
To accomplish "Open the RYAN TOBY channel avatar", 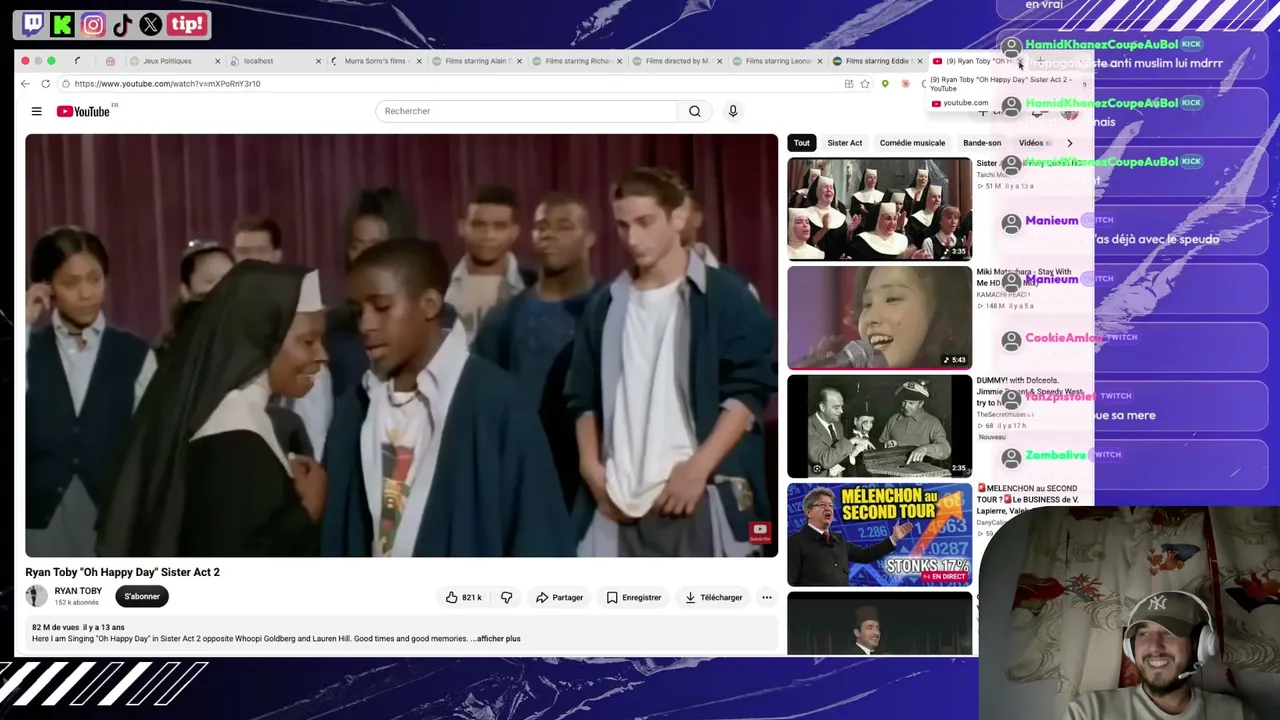I will click(37, 596).
